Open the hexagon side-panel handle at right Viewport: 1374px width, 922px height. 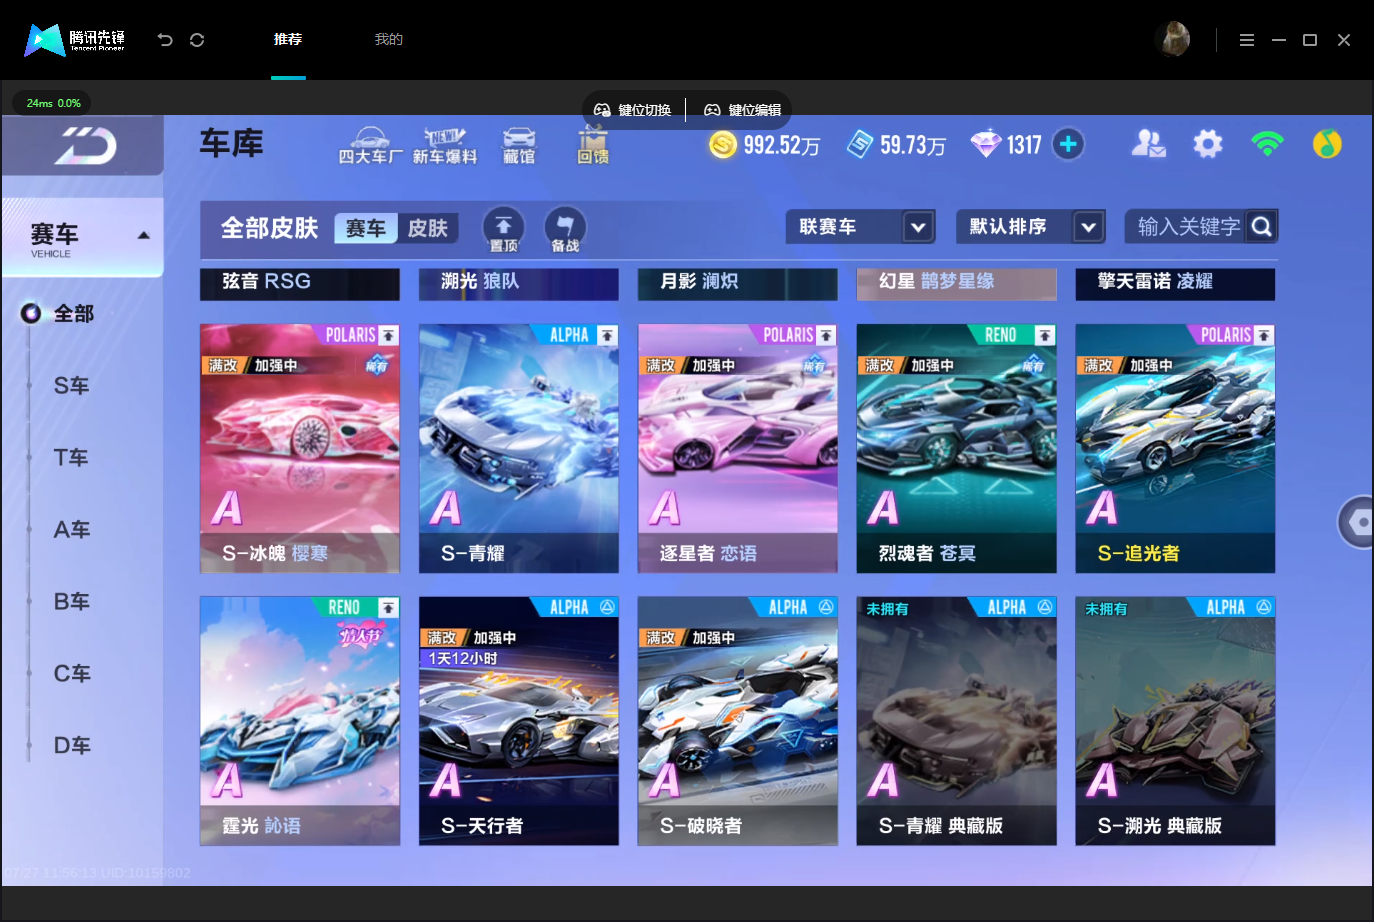point(1358,522)
